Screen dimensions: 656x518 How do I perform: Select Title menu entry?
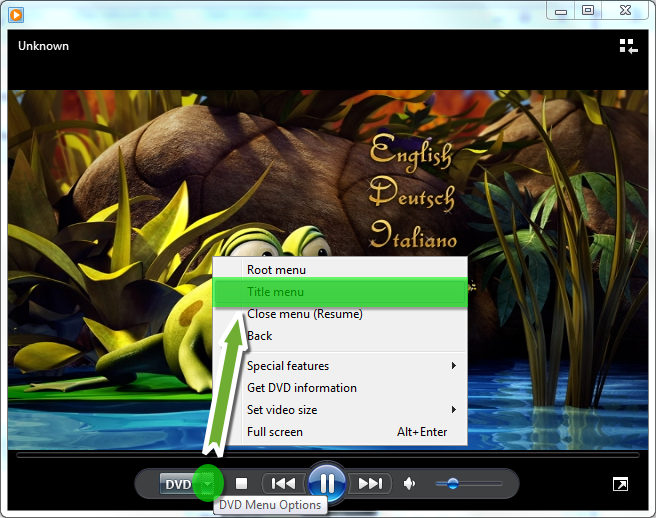coord(340,292)
